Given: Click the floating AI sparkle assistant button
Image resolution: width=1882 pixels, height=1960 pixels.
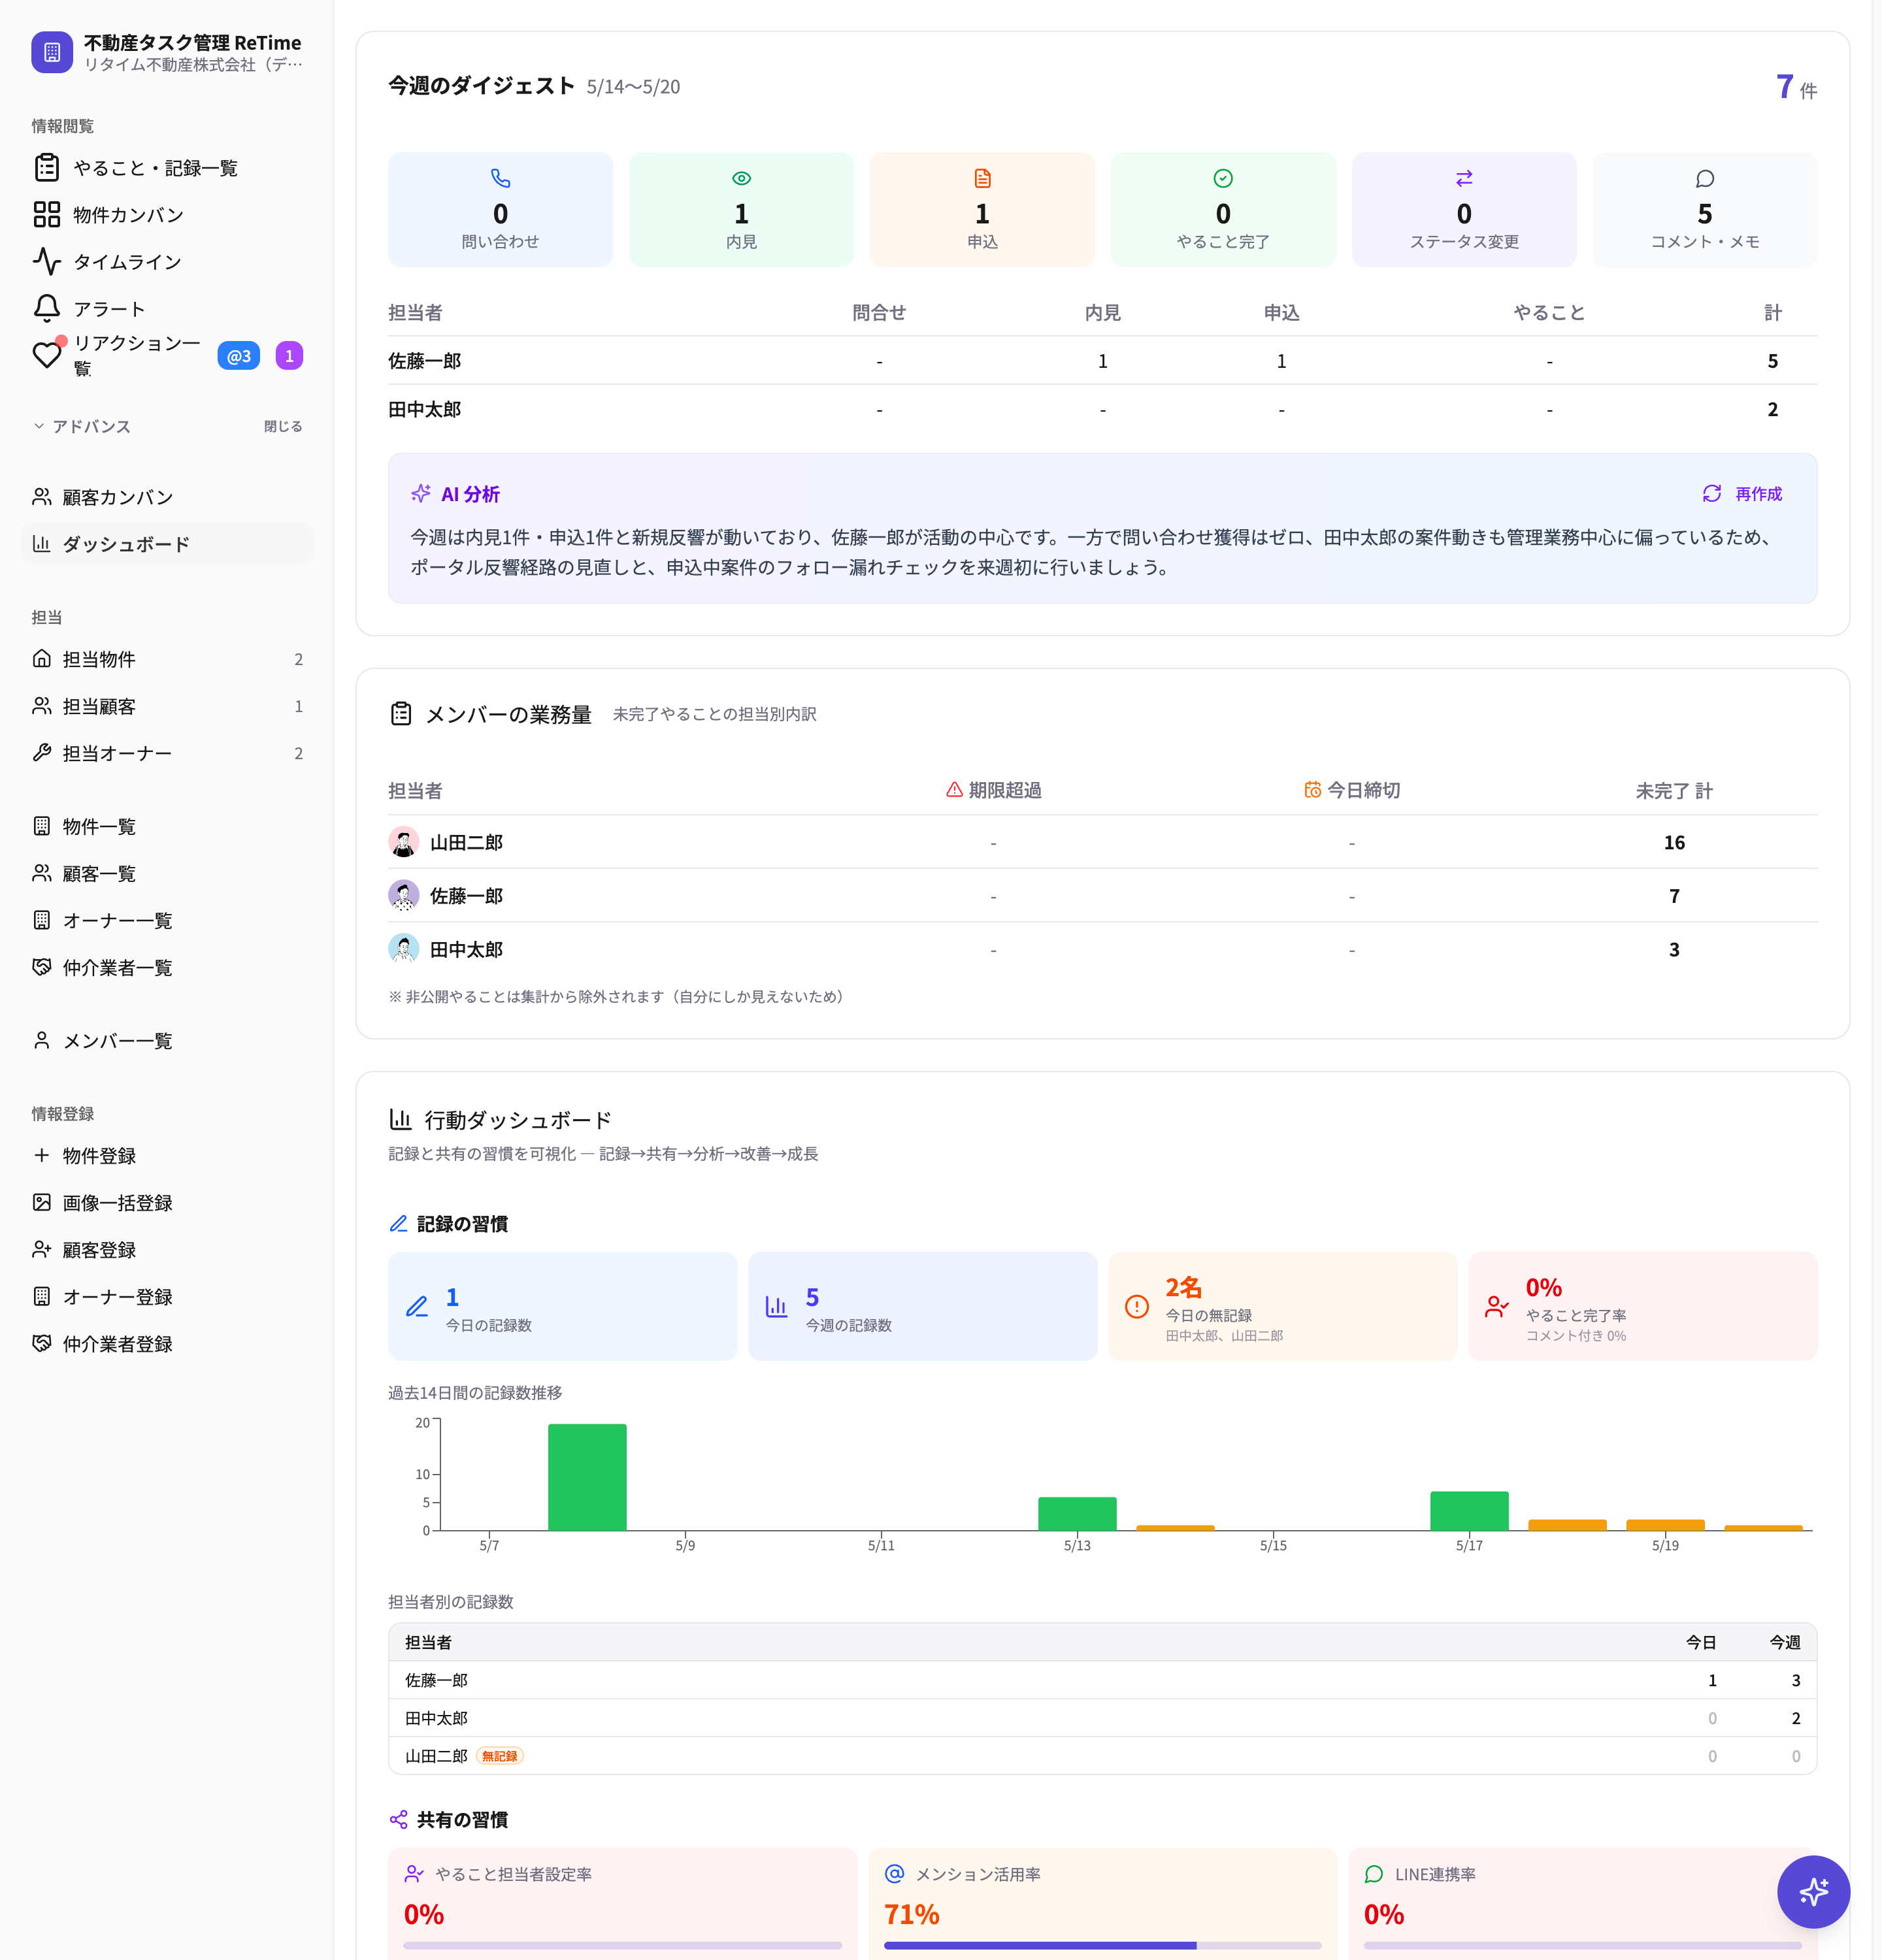Looking at the screenshot, I should [1813, 1891].
